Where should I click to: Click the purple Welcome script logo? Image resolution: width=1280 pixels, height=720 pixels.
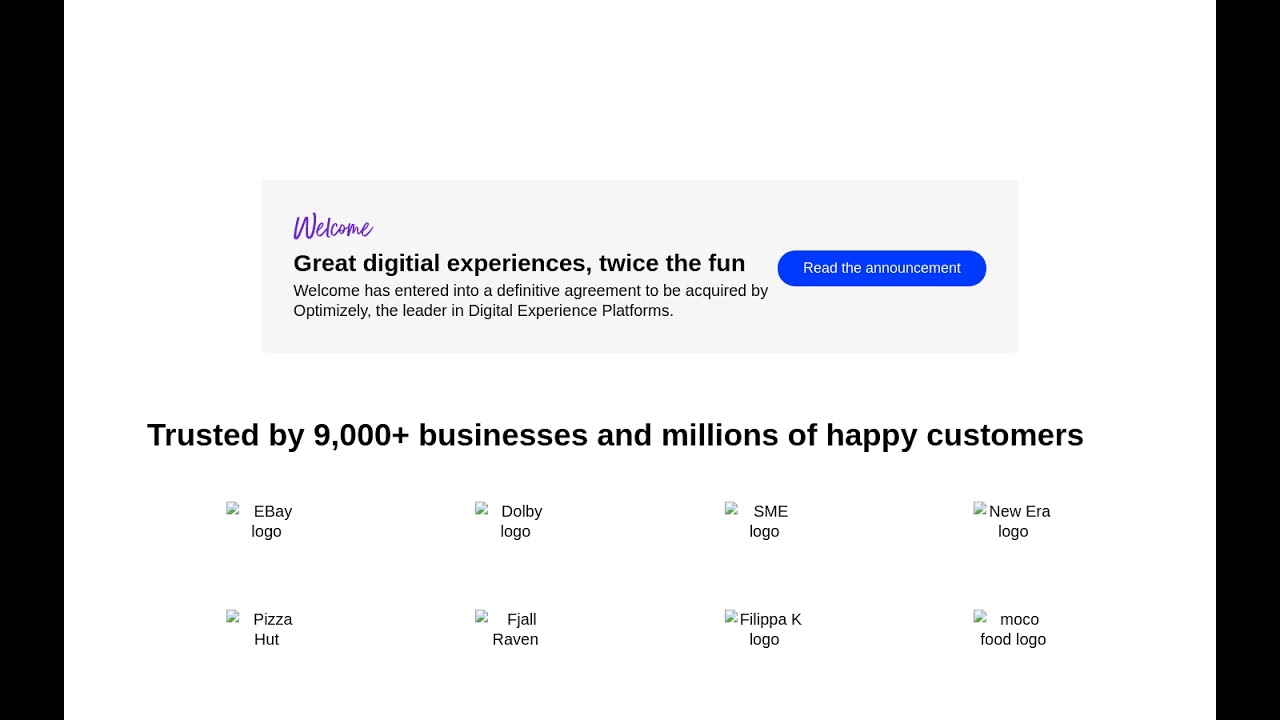pyautogui.click(x=333, y=227)
